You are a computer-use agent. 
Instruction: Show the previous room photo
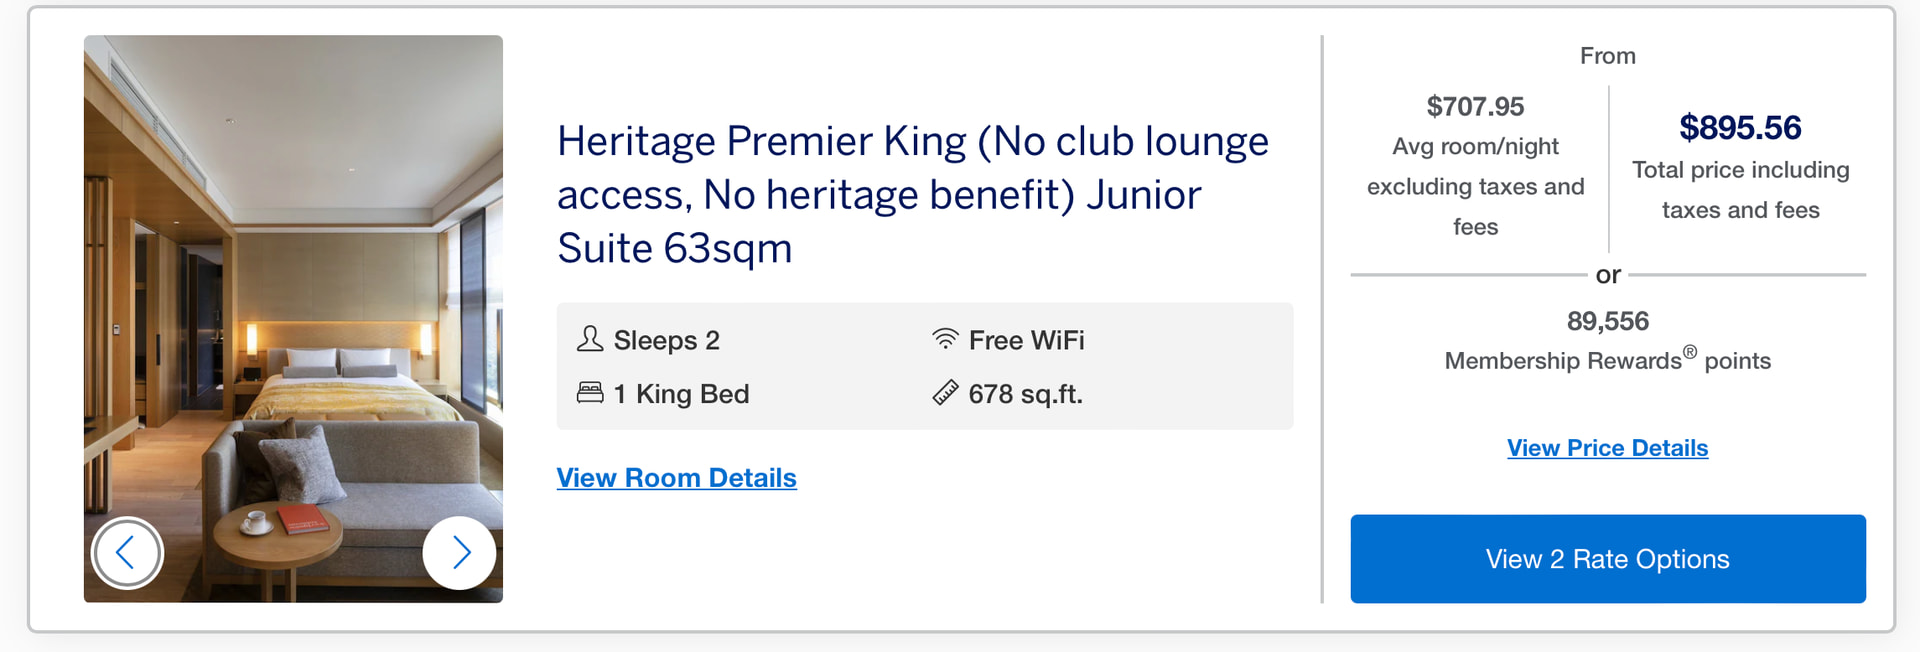coord(127,552)
